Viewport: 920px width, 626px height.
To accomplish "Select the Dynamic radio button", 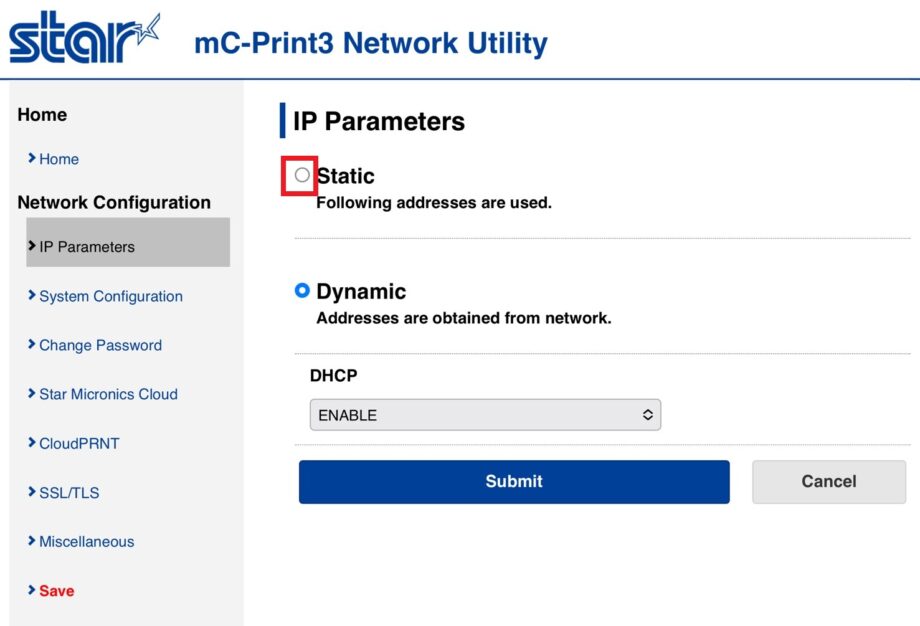I will (302, 291).
